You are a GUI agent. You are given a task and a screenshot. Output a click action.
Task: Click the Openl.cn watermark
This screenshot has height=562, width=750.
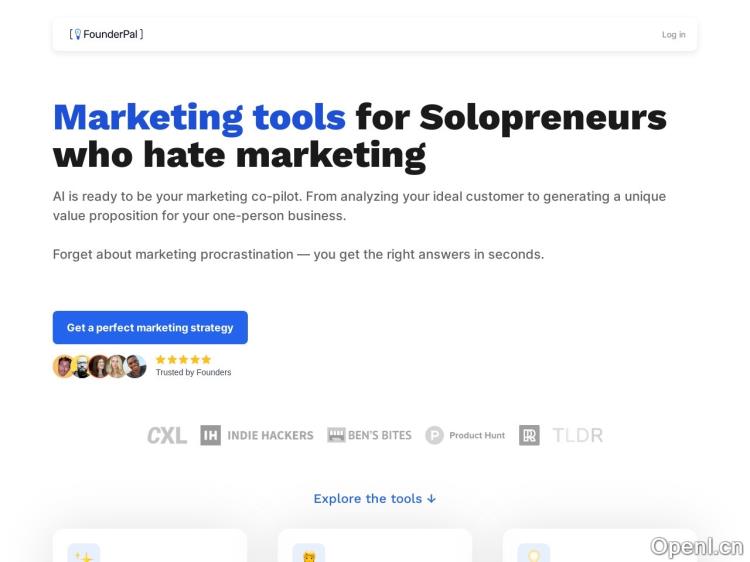pyautogui.click(x=696, y=546)
